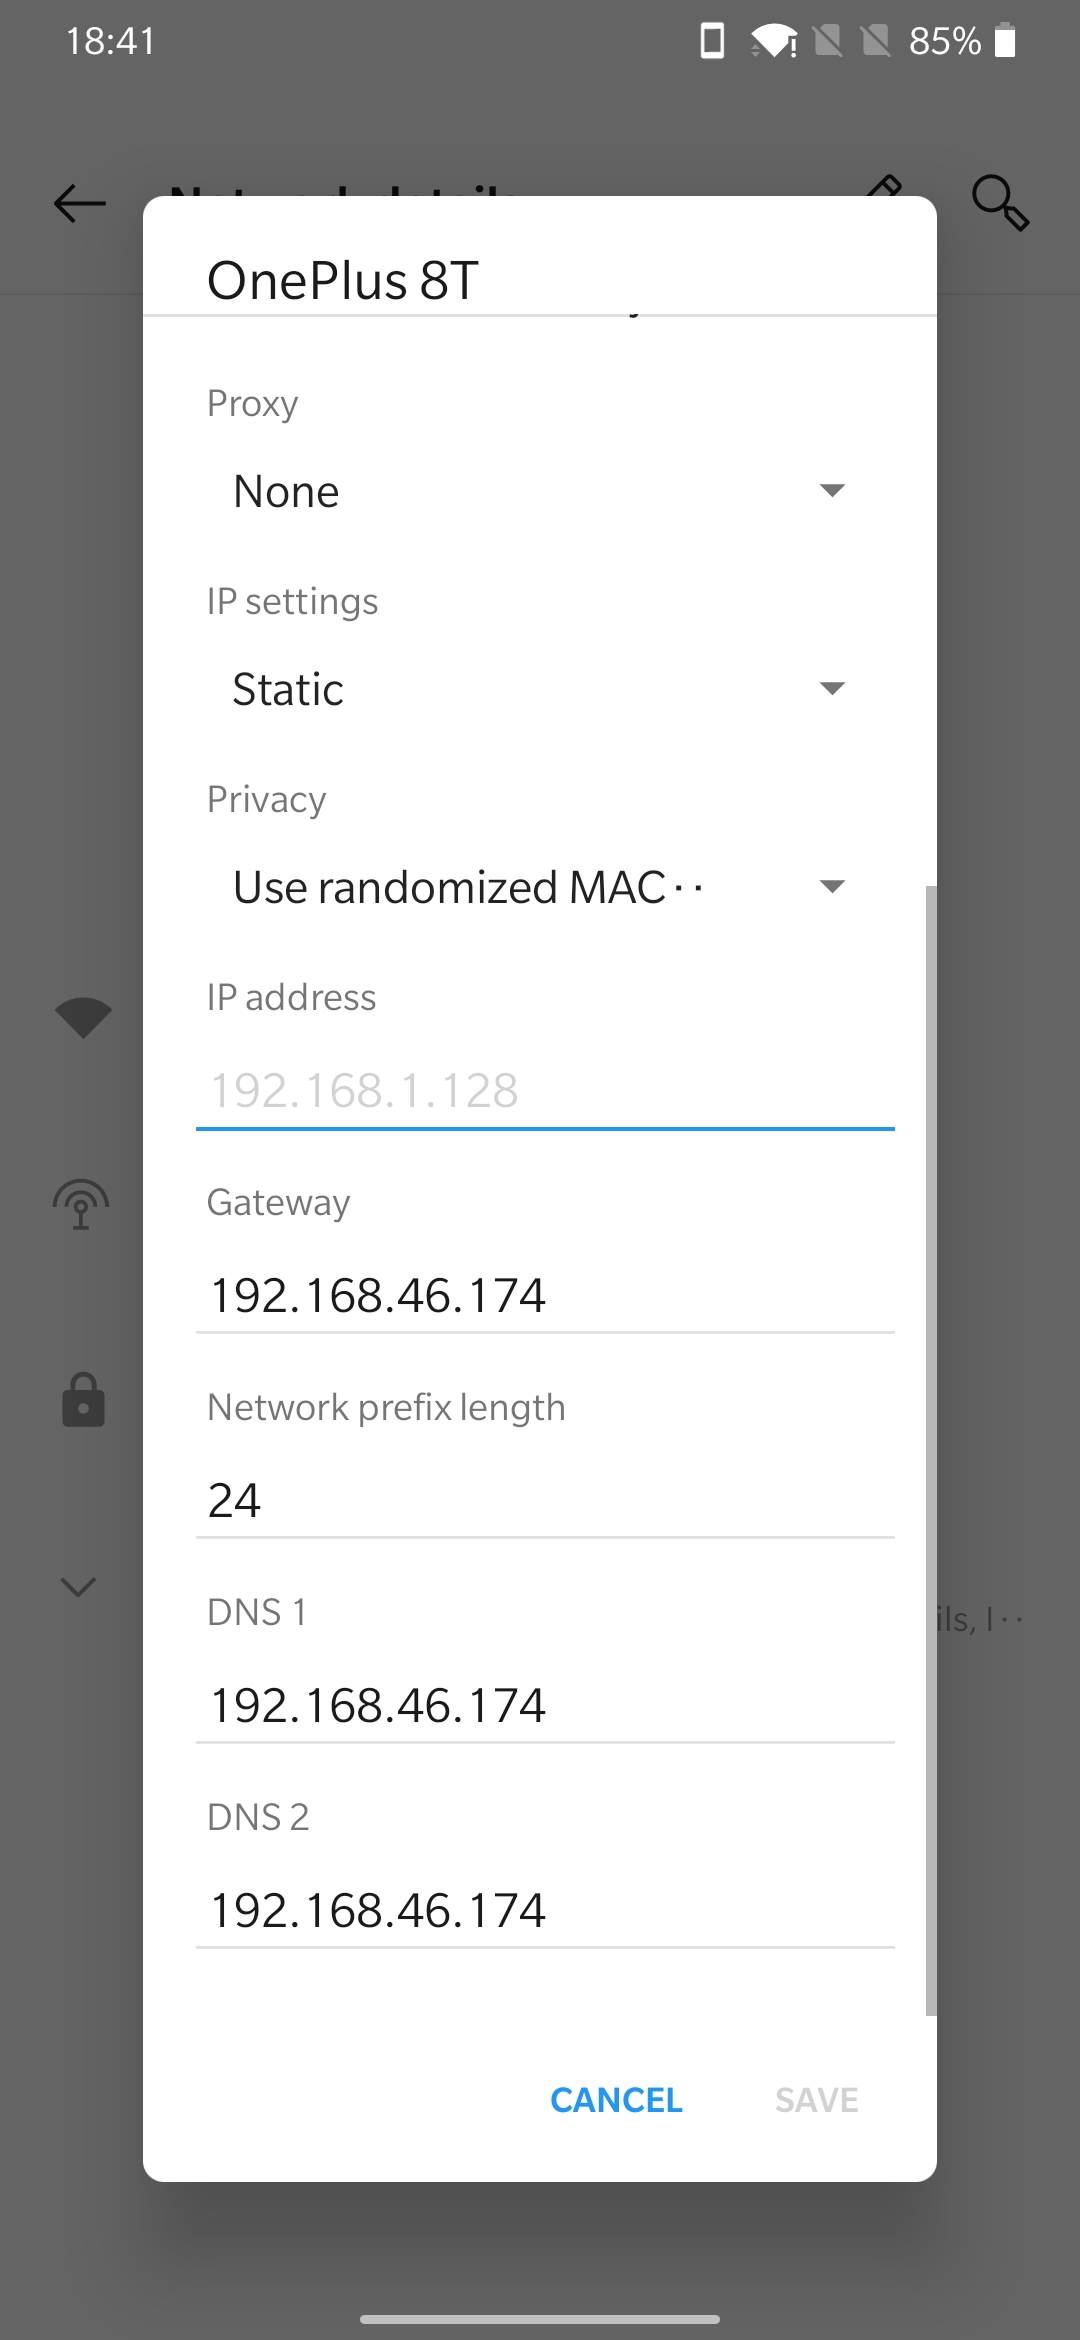The width and height of the screenshot is (1080, 2340).
Task: Open the IP settings Static dropdown
Action: click(540, 689)
